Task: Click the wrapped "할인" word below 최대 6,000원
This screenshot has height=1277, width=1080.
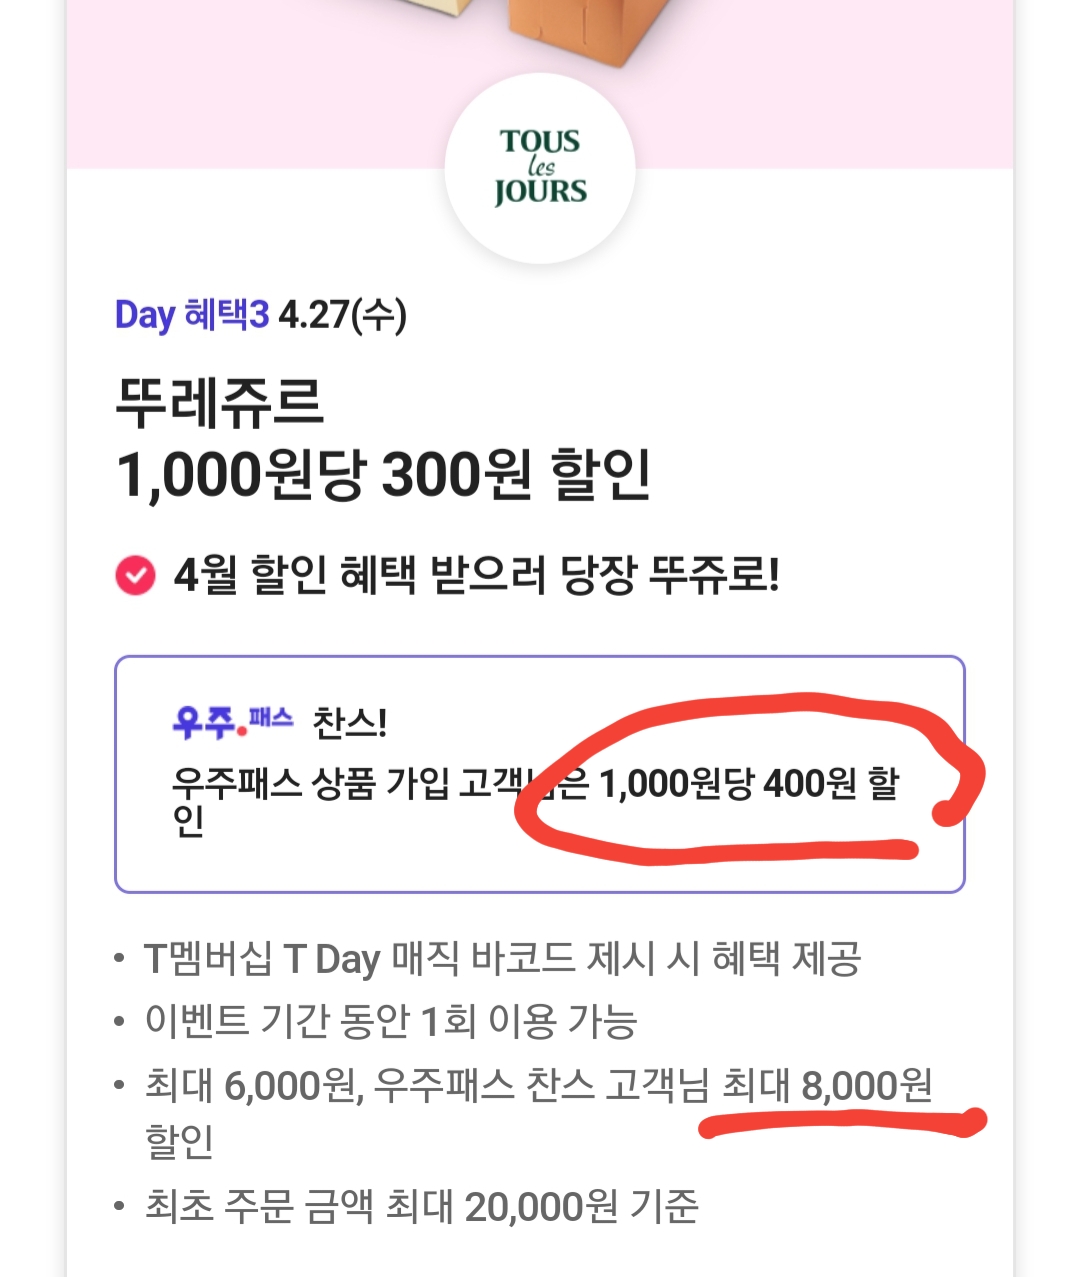Action: [180, 1141]
